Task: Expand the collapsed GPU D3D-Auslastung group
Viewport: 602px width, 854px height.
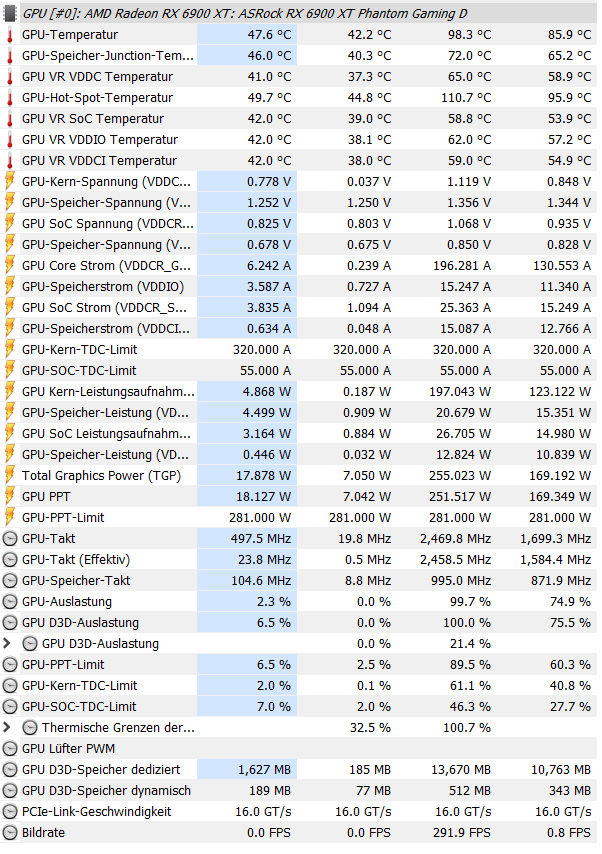Action: click(x=7, y=644)
